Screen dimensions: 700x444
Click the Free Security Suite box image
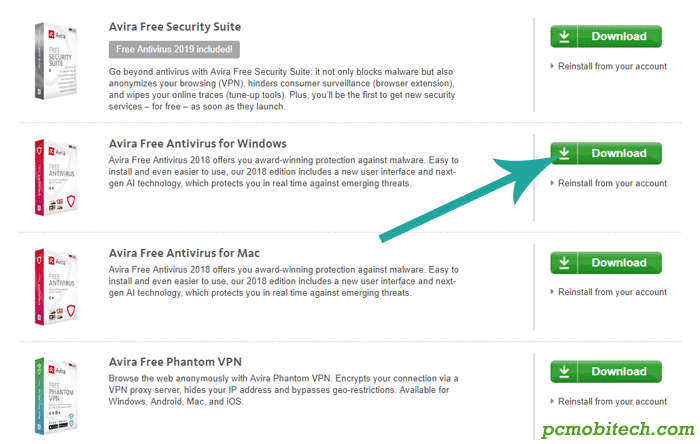[x=56, y=61]
